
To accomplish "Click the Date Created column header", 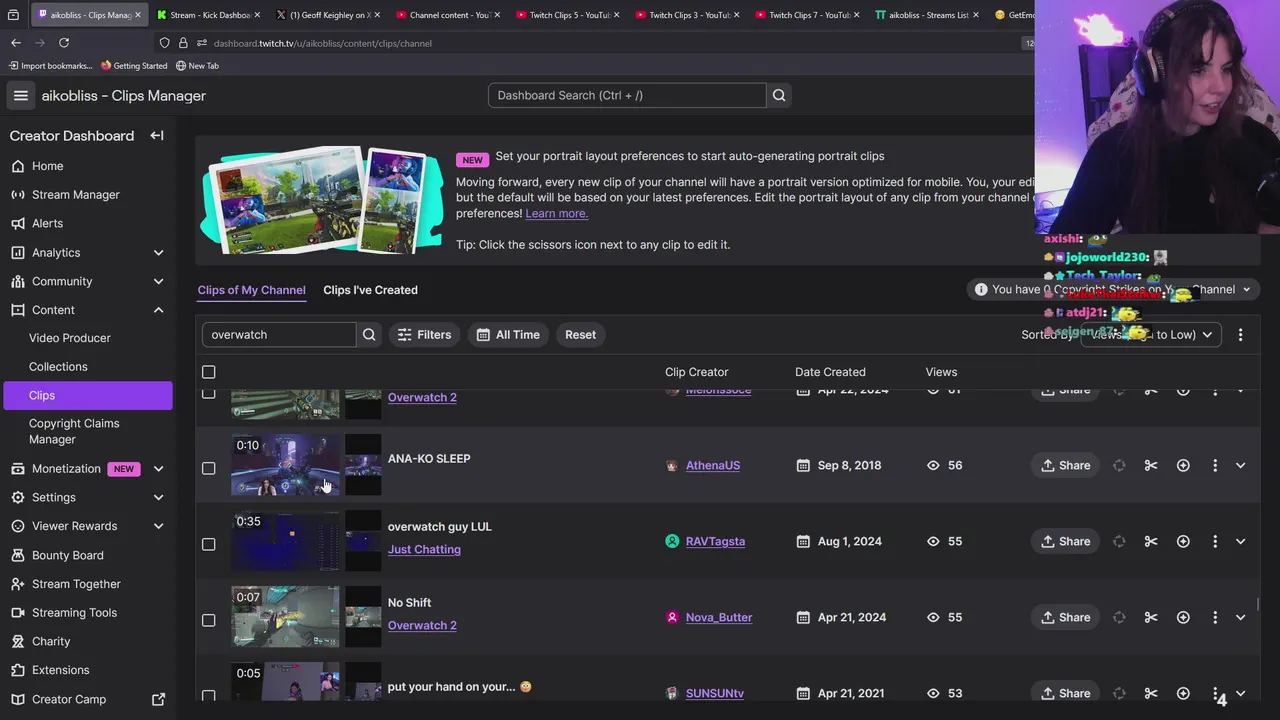I will coord(830,372).
